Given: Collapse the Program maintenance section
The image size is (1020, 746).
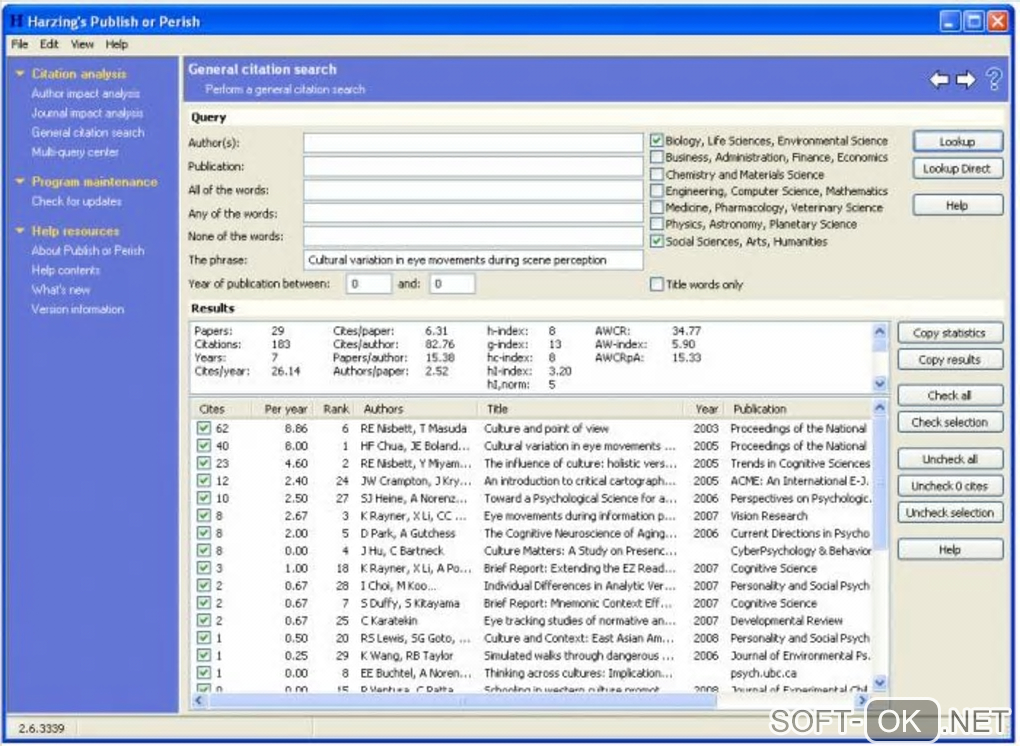Looking at the screenshot, I should pos(20,181).
